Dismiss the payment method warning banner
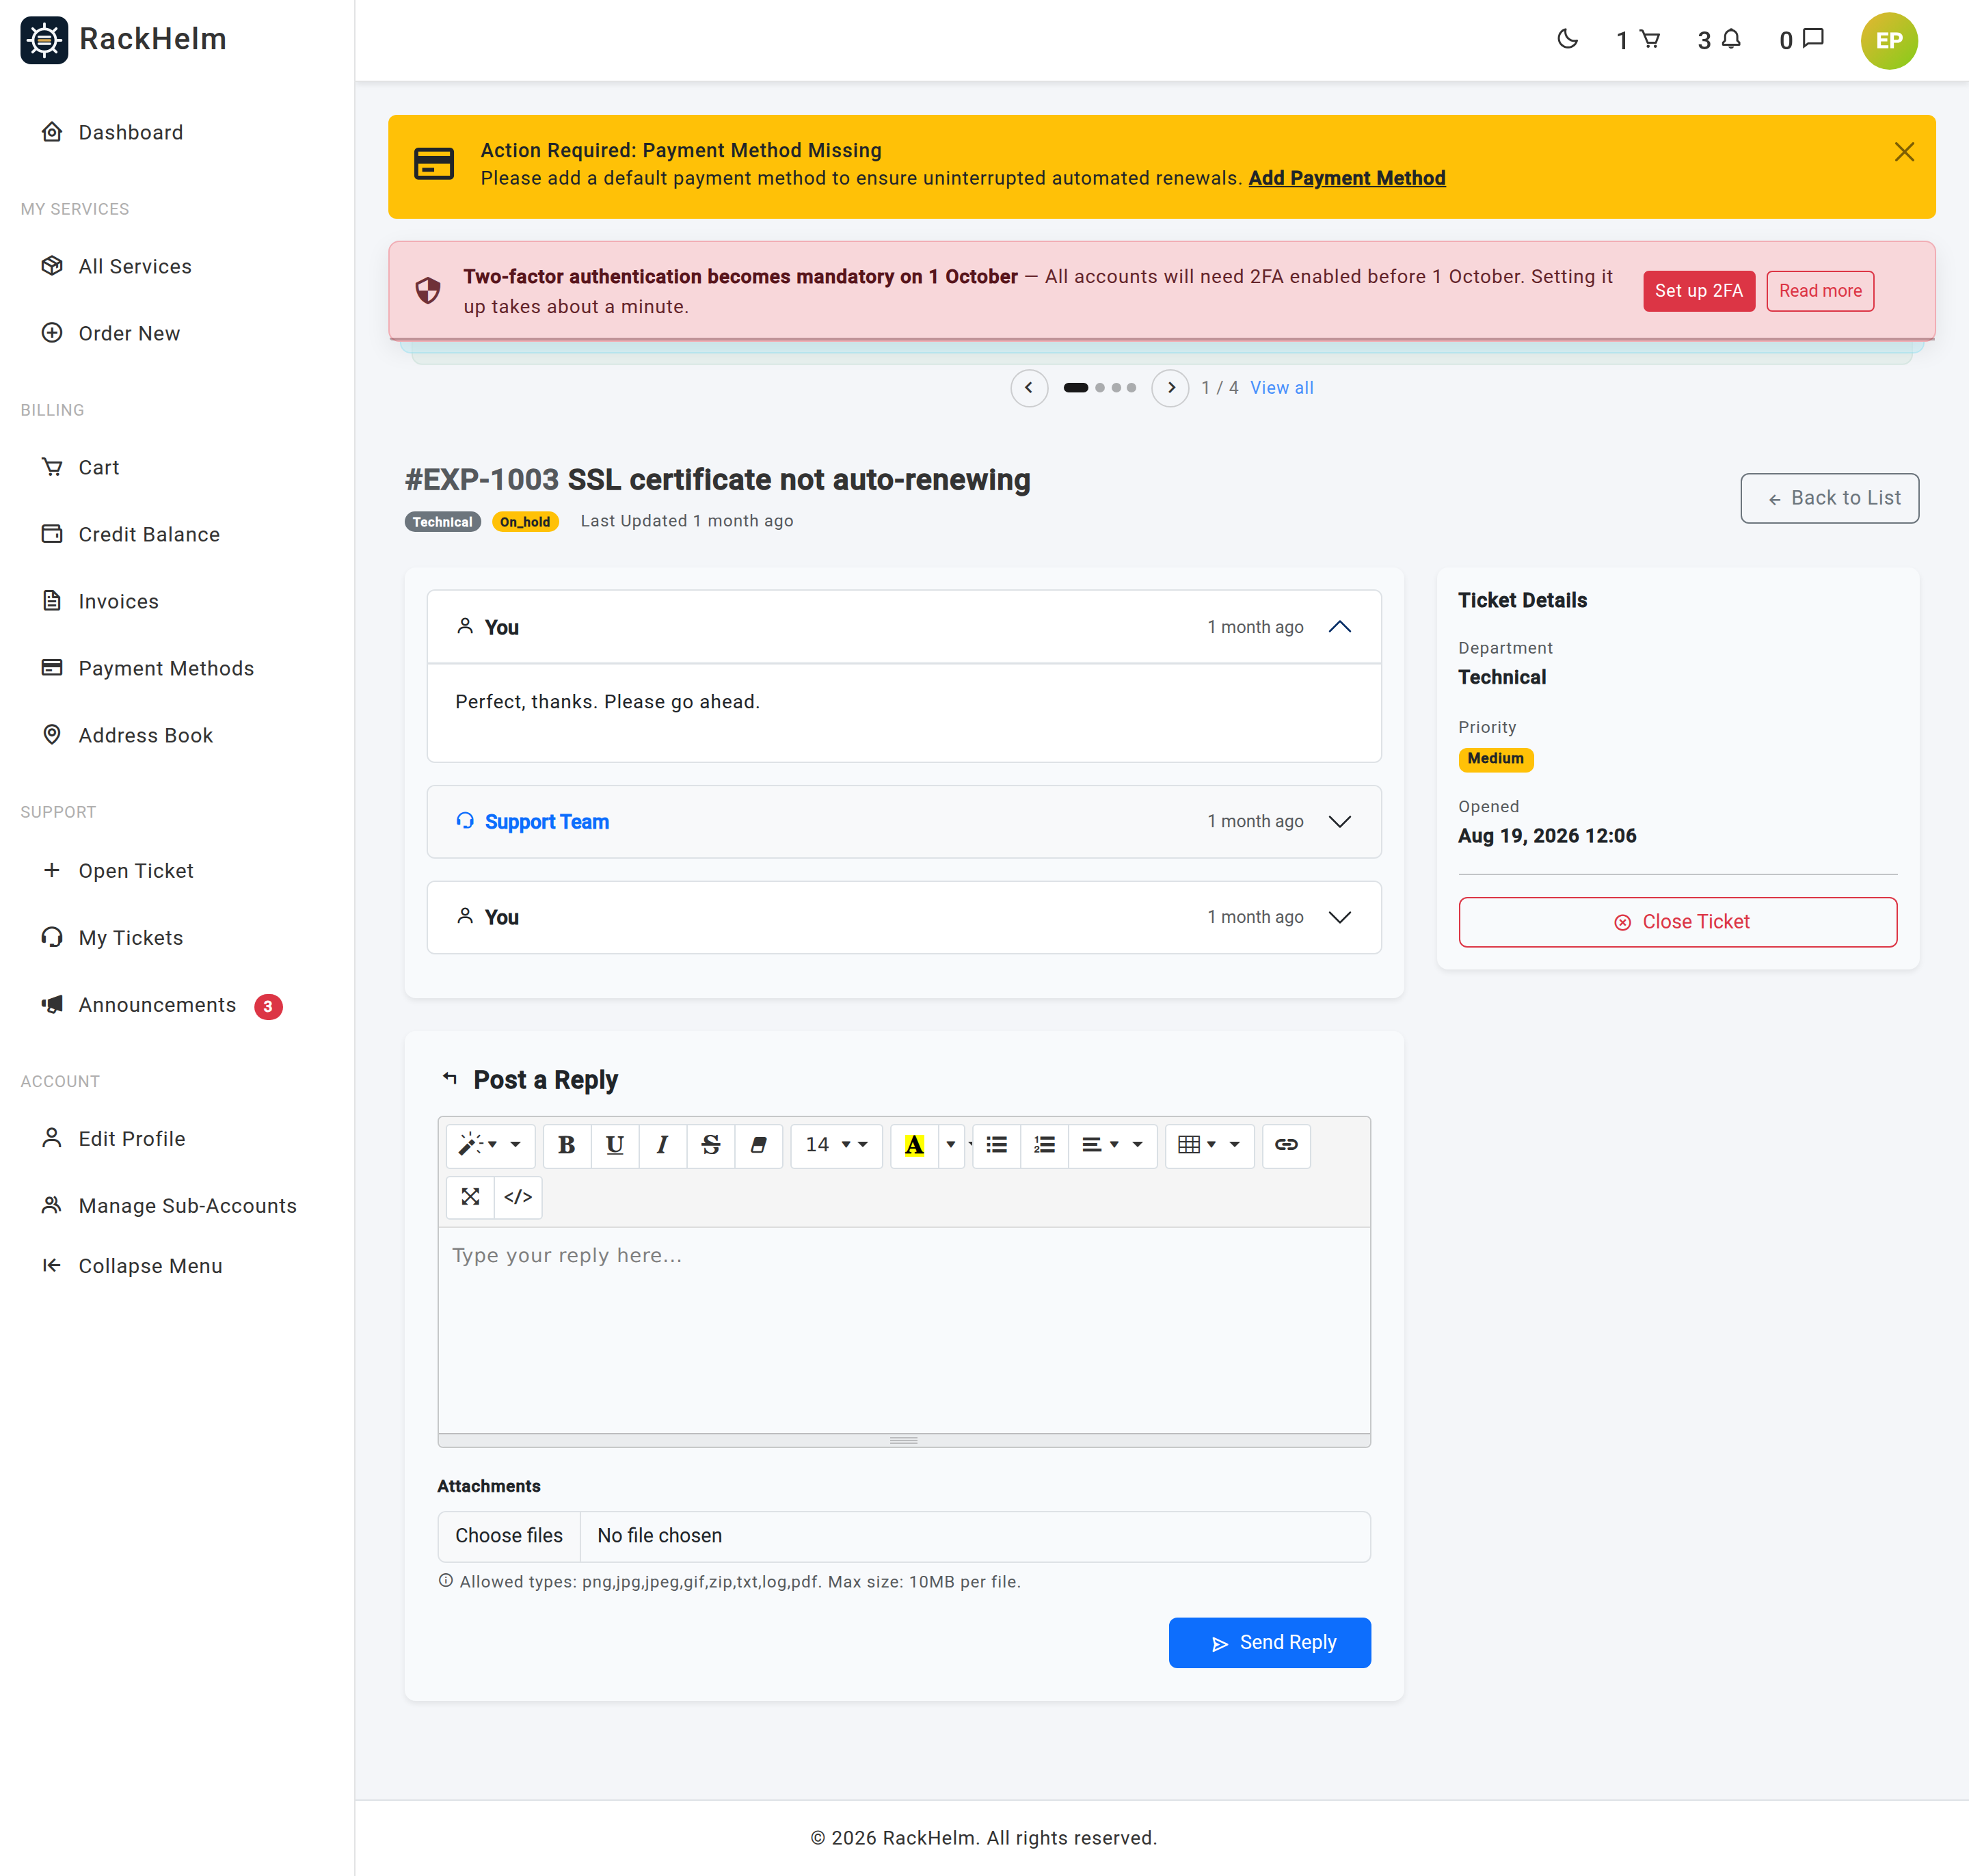The image size is (1969, 1876). [1903, 152]
